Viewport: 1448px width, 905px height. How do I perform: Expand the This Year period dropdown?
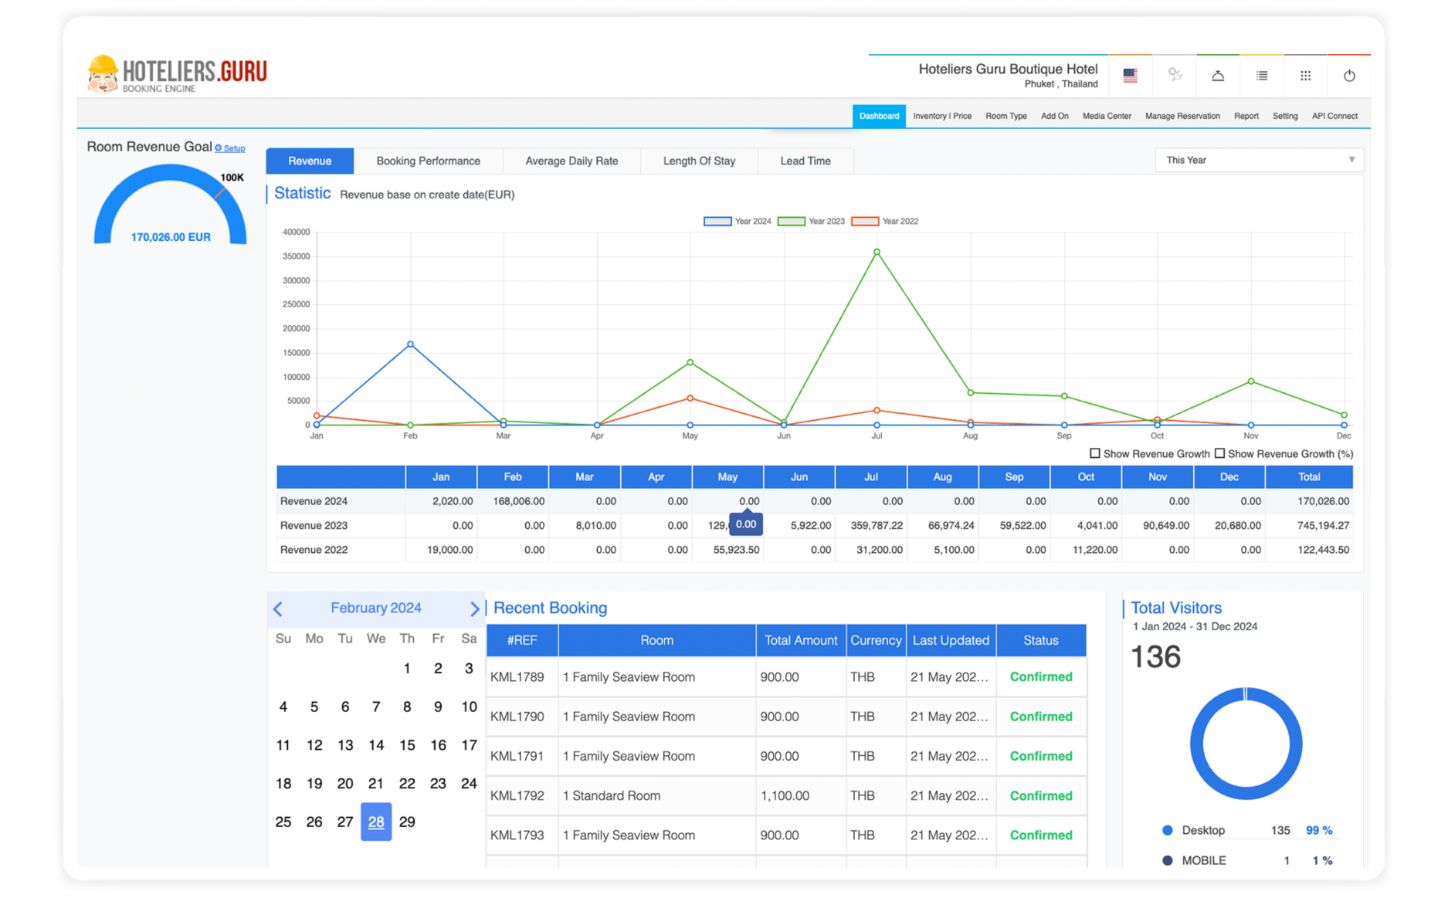click(1258, 160)
